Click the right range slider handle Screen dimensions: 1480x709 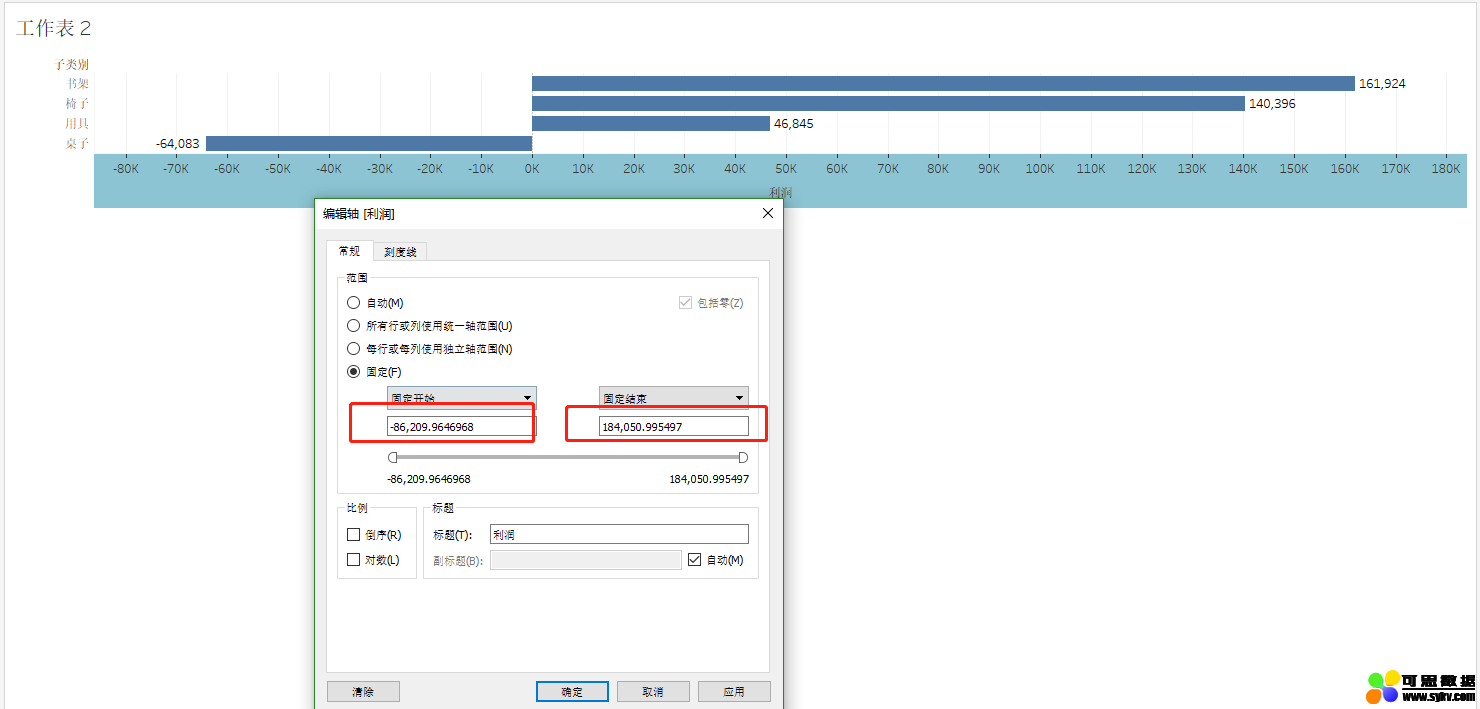tap(743, 457)
